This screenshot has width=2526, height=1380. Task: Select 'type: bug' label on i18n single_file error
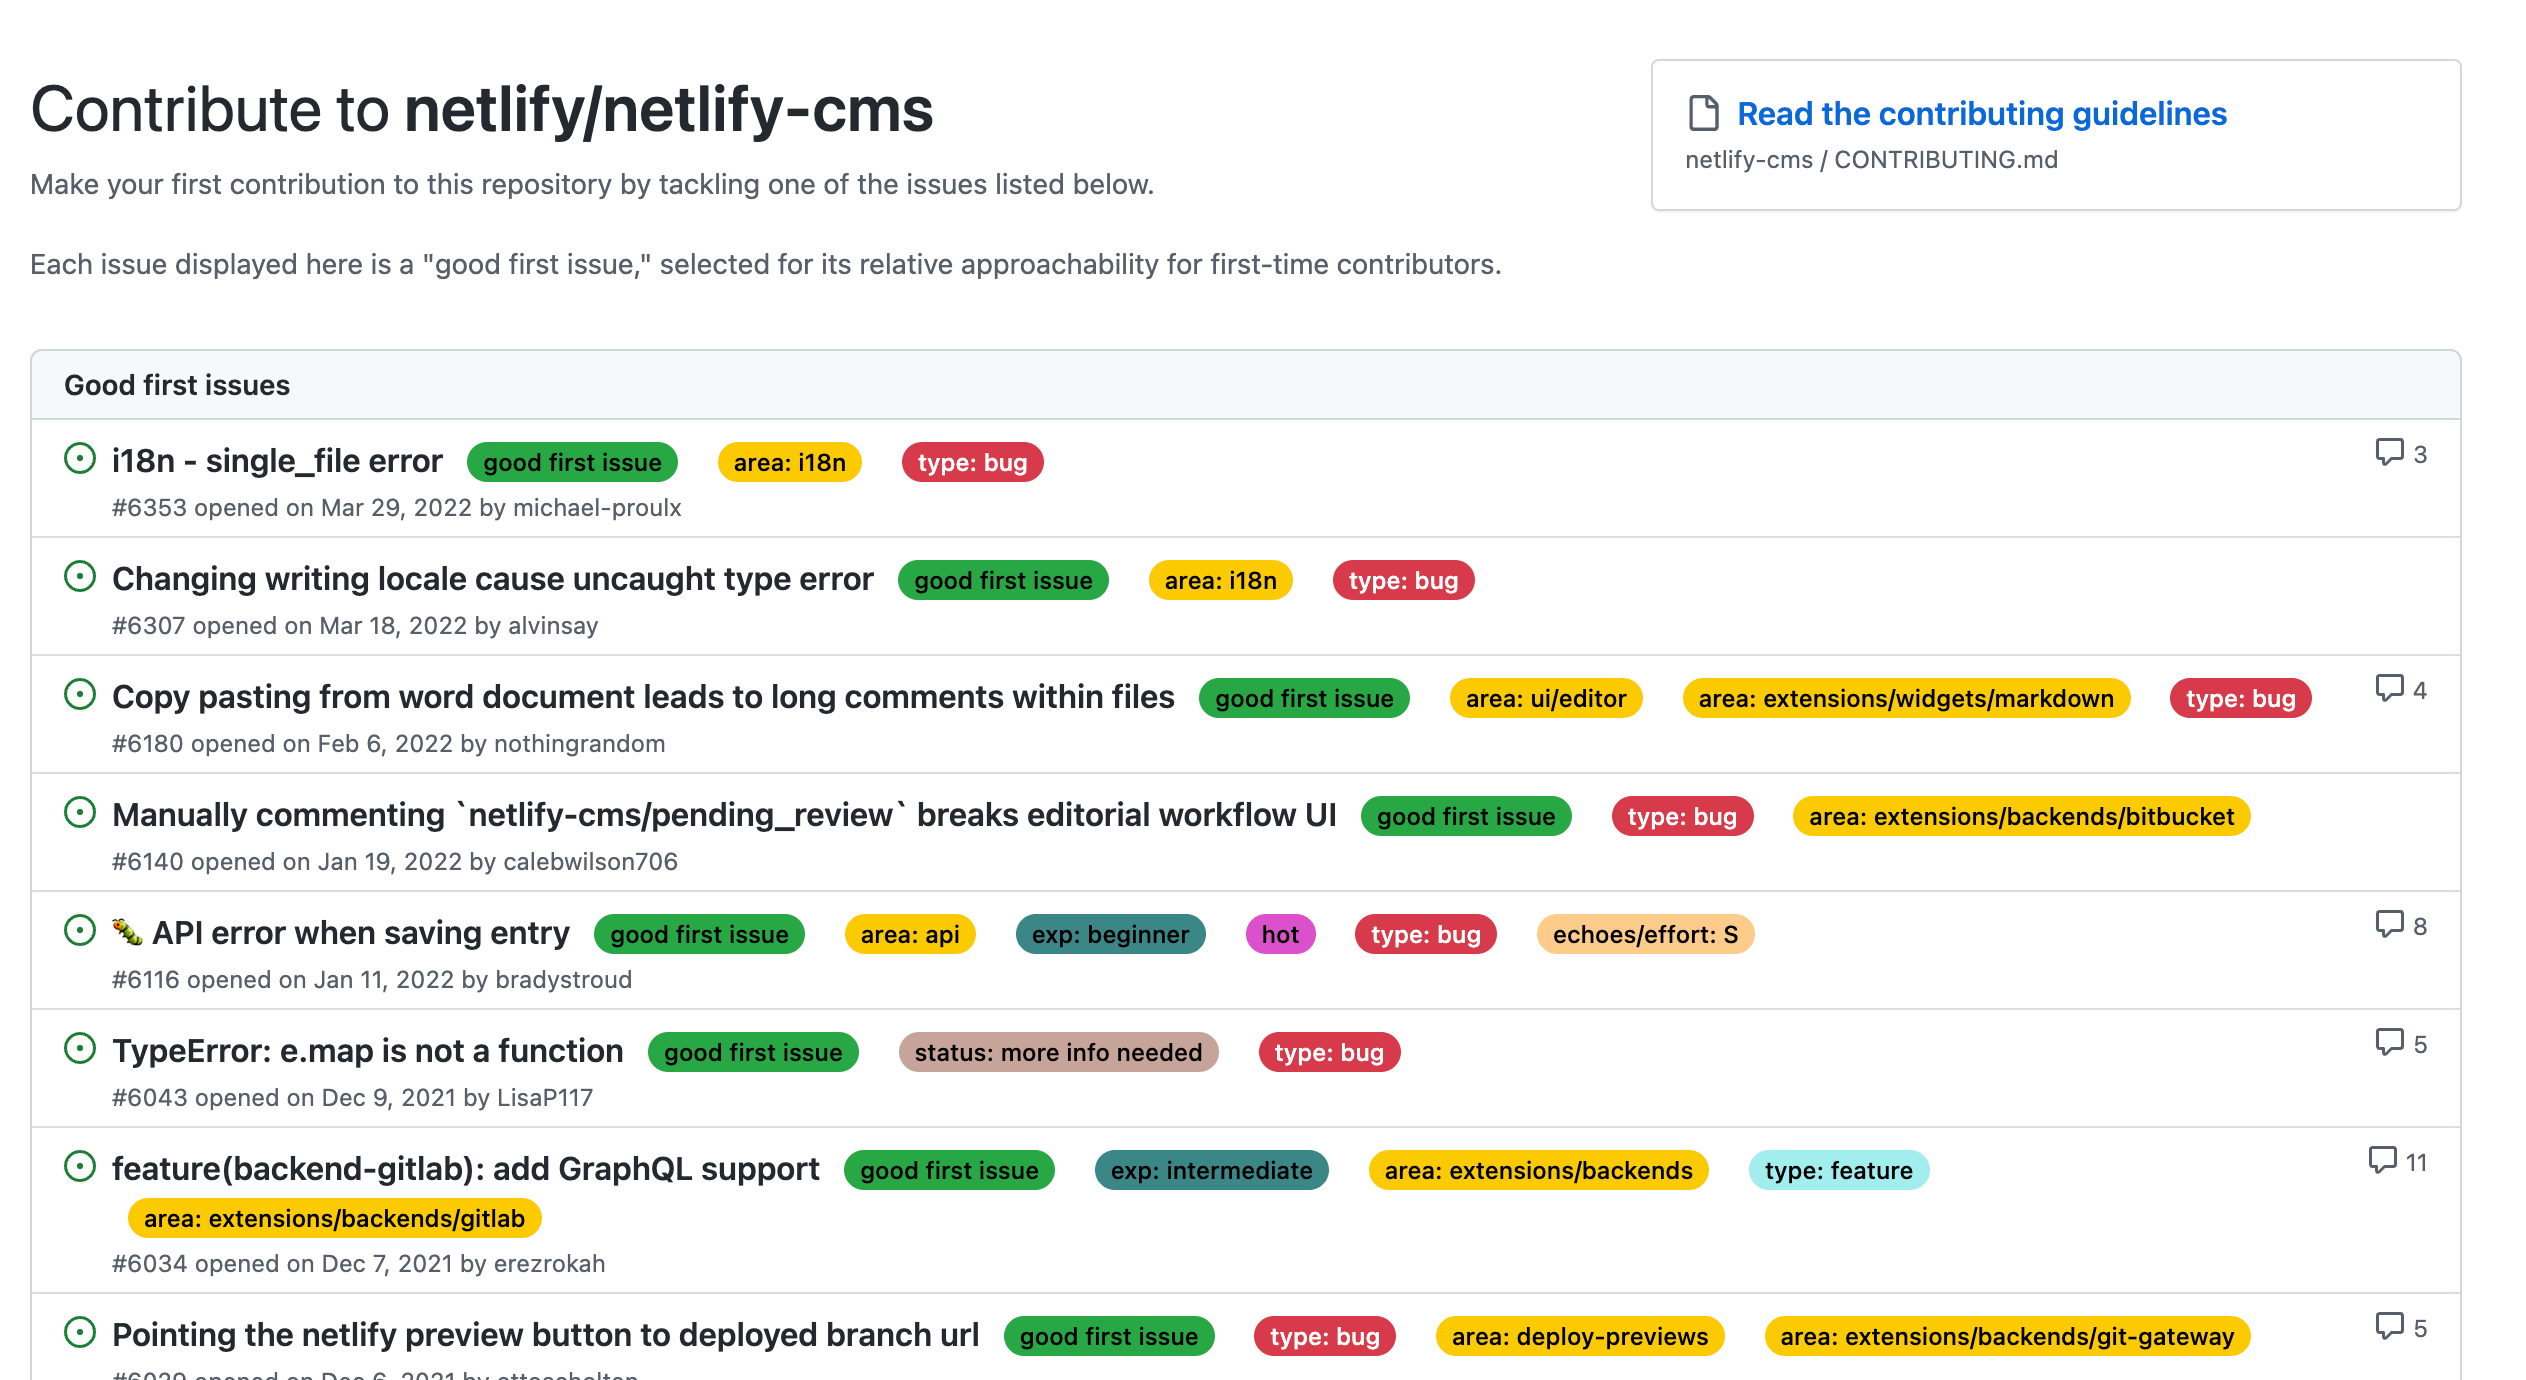[972, 462]
